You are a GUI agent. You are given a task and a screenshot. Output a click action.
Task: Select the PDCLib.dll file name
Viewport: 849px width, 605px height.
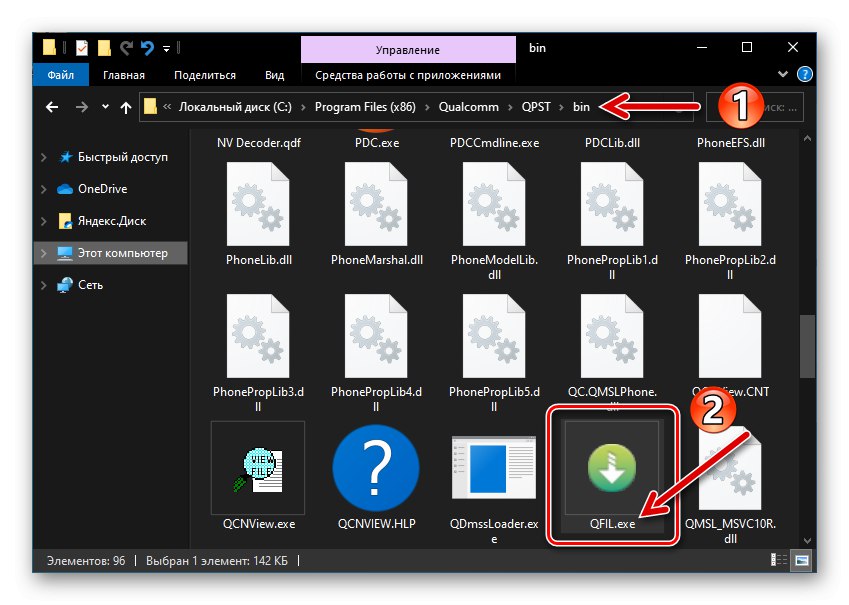612,143
